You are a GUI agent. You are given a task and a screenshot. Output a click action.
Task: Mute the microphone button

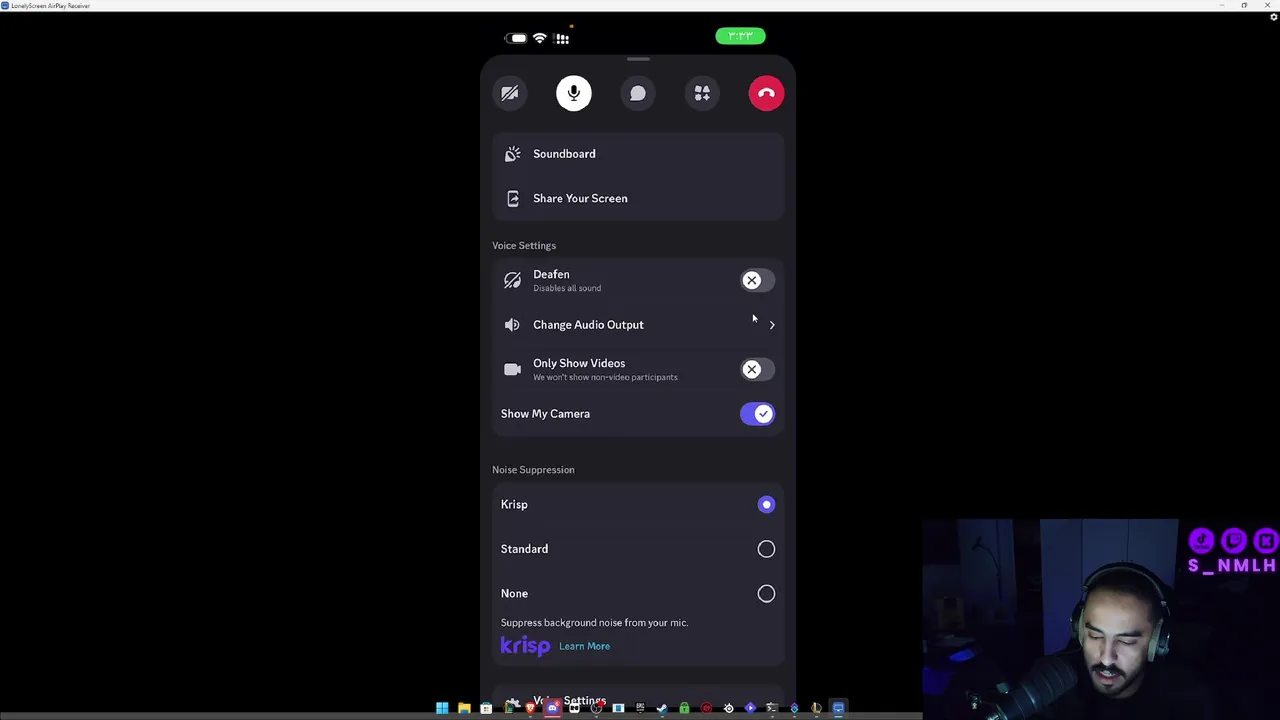tap(574, 93)
